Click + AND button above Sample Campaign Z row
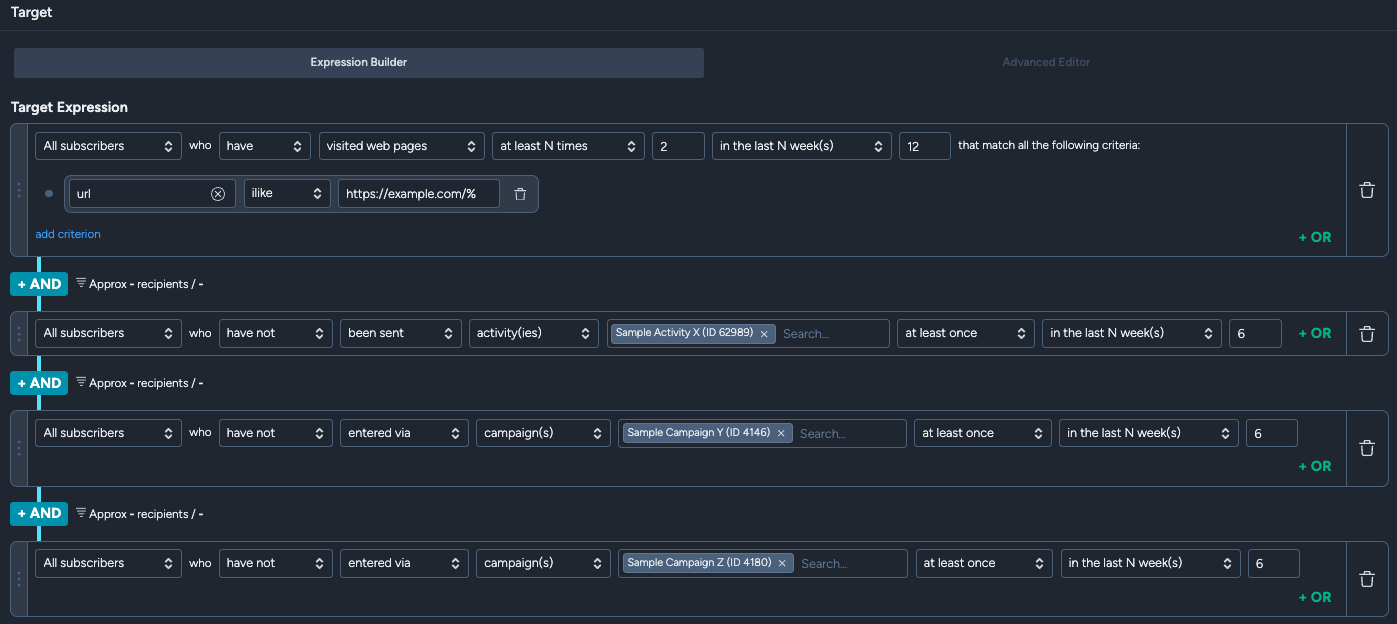Screen dimensions: 1397x624 coord(39,513)
